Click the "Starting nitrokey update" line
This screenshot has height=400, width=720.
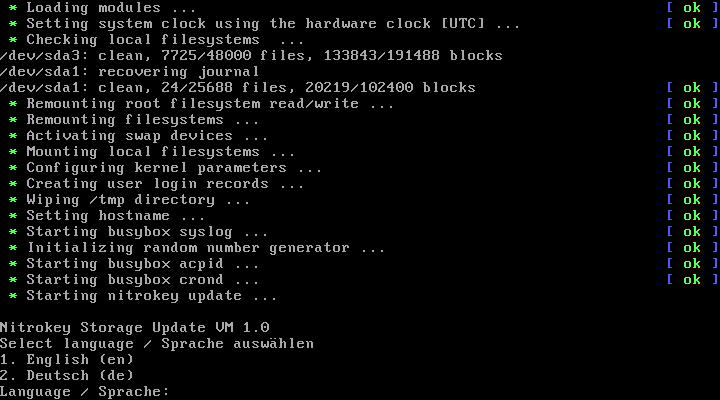tap(150, 296)
